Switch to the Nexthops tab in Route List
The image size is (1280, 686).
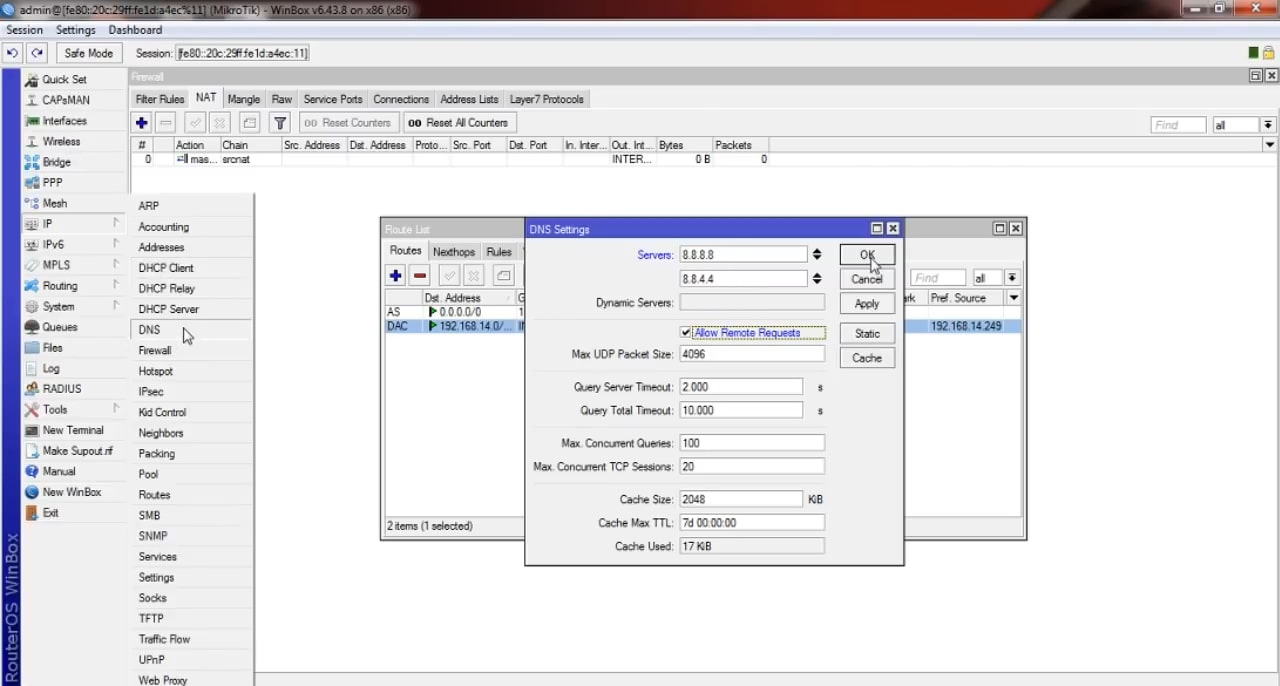click(x=453, y=251)
